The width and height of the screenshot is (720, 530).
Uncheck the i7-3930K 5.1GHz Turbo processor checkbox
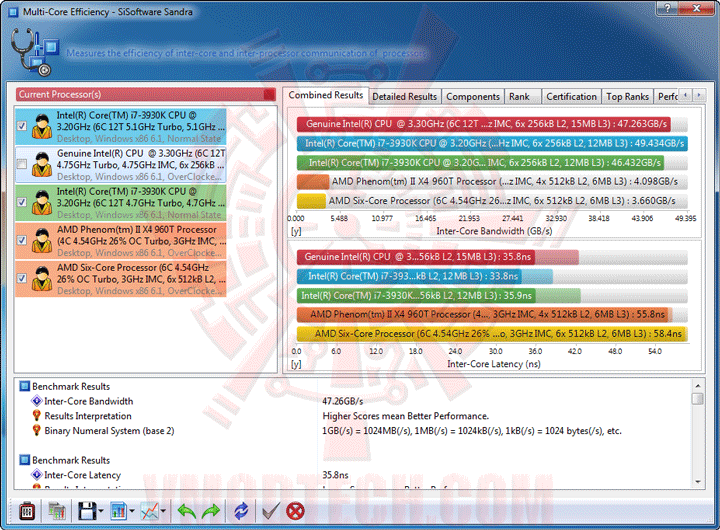coord(22,126)
